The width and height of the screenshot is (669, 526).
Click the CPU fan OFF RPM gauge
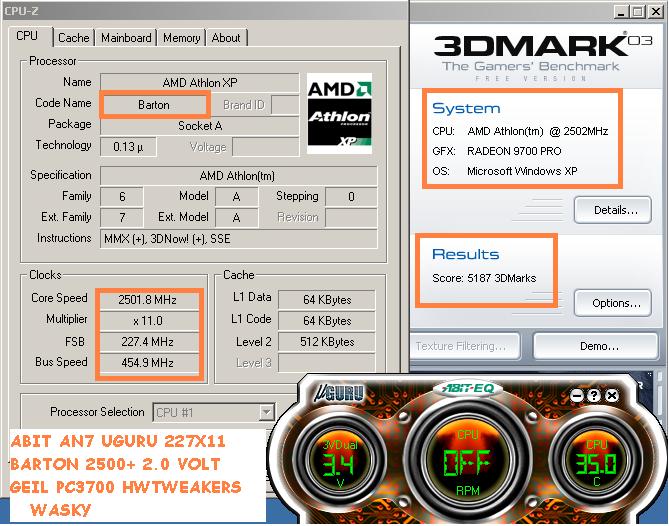468,462
